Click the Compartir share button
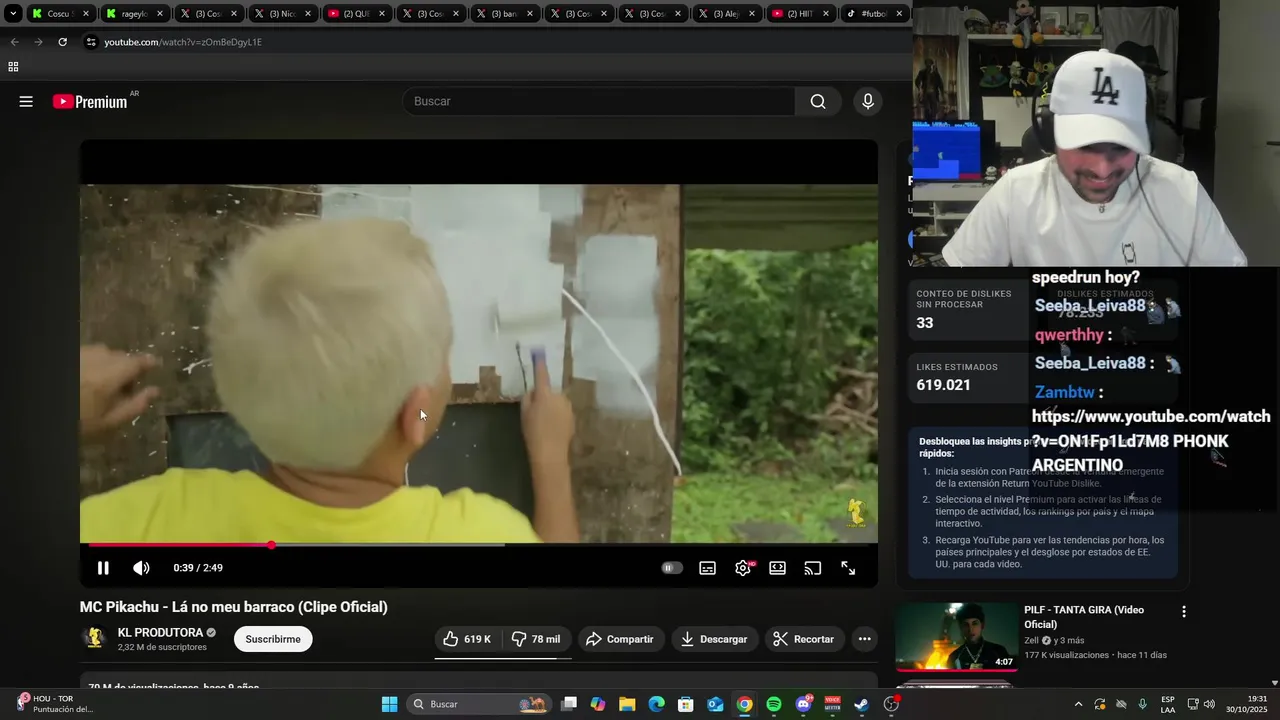Viewport: 1280px width, 720px height. (x=620, y=639)
